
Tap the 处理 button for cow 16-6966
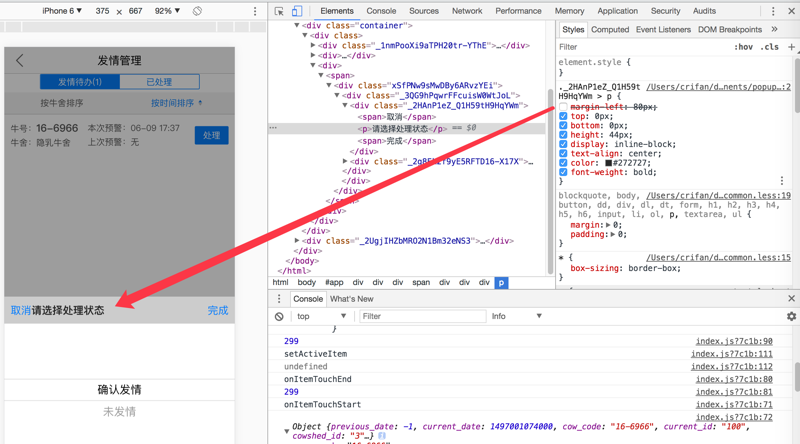click(211, 135)
